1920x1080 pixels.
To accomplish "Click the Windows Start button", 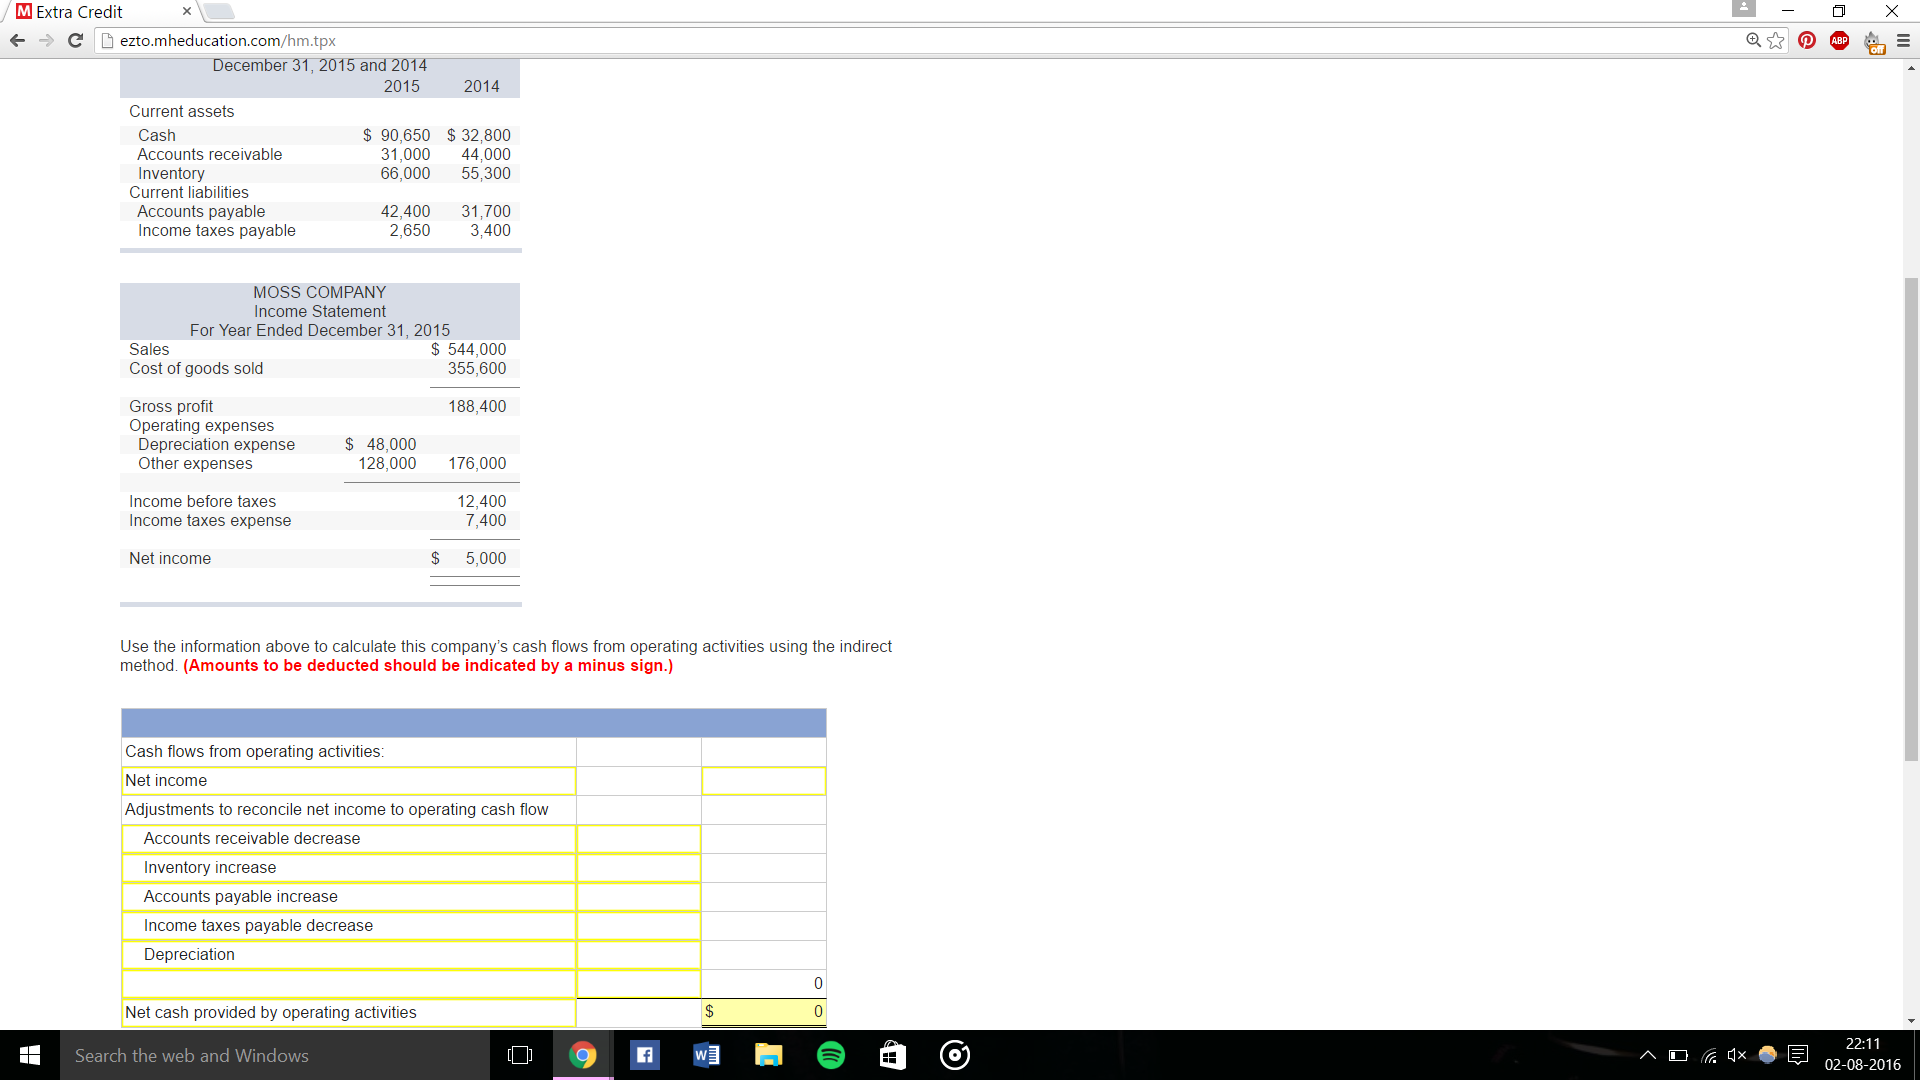I will pos(29,1055).
